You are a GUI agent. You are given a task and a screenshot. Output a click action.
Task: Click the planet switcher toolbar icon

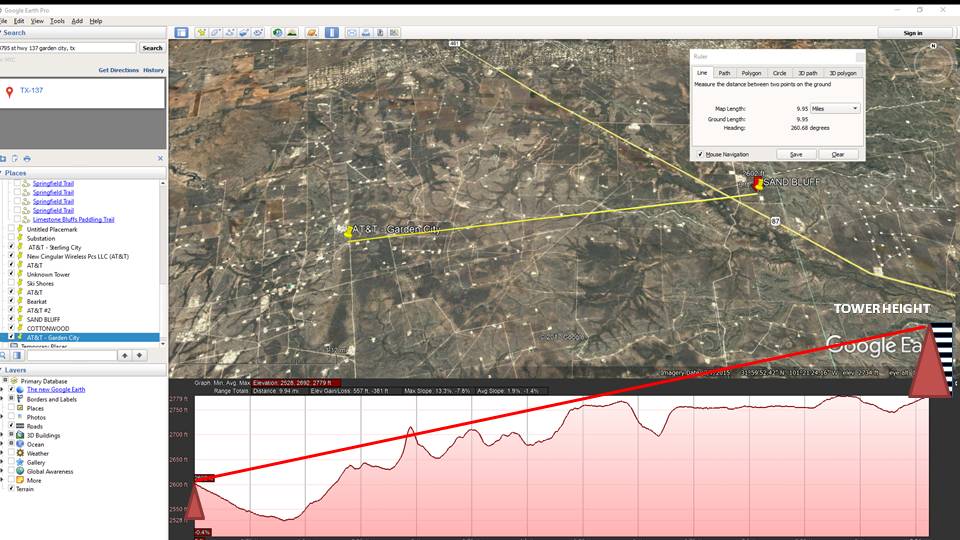pos(312,32)
